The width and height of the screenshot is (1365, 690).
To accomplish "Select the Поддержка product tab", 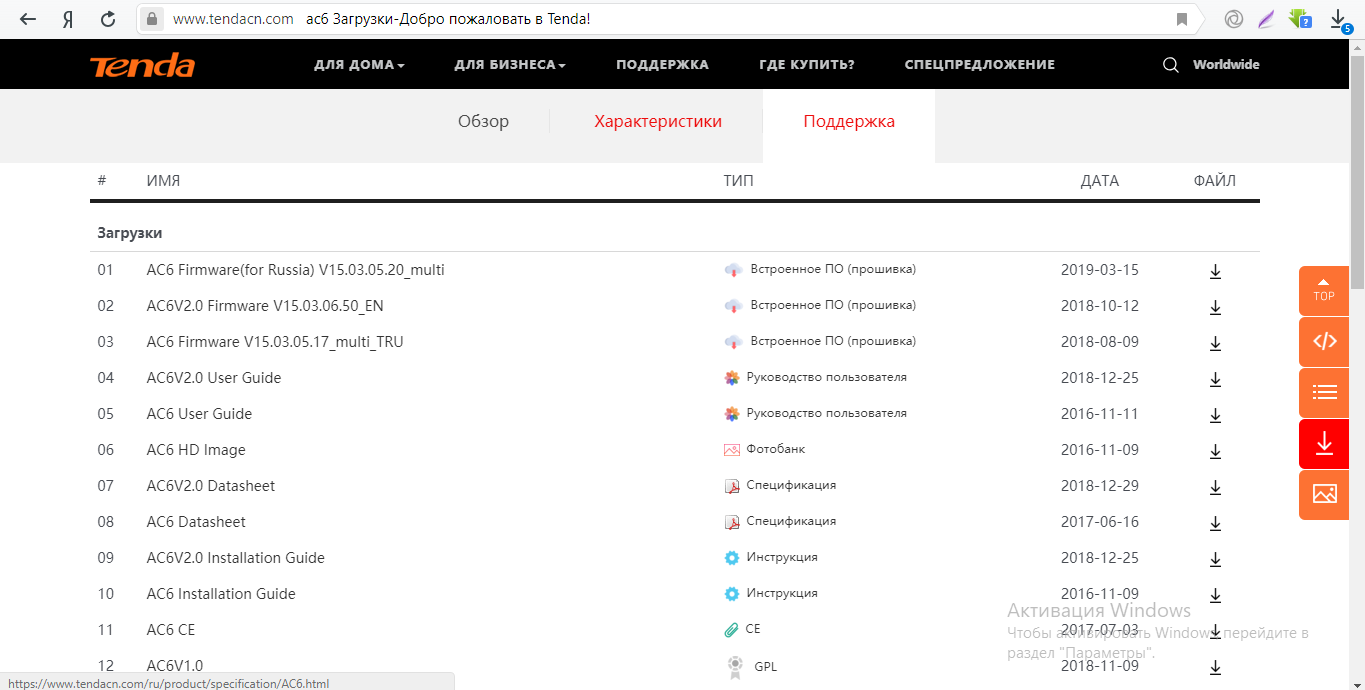I will click(x=849, y=122).
